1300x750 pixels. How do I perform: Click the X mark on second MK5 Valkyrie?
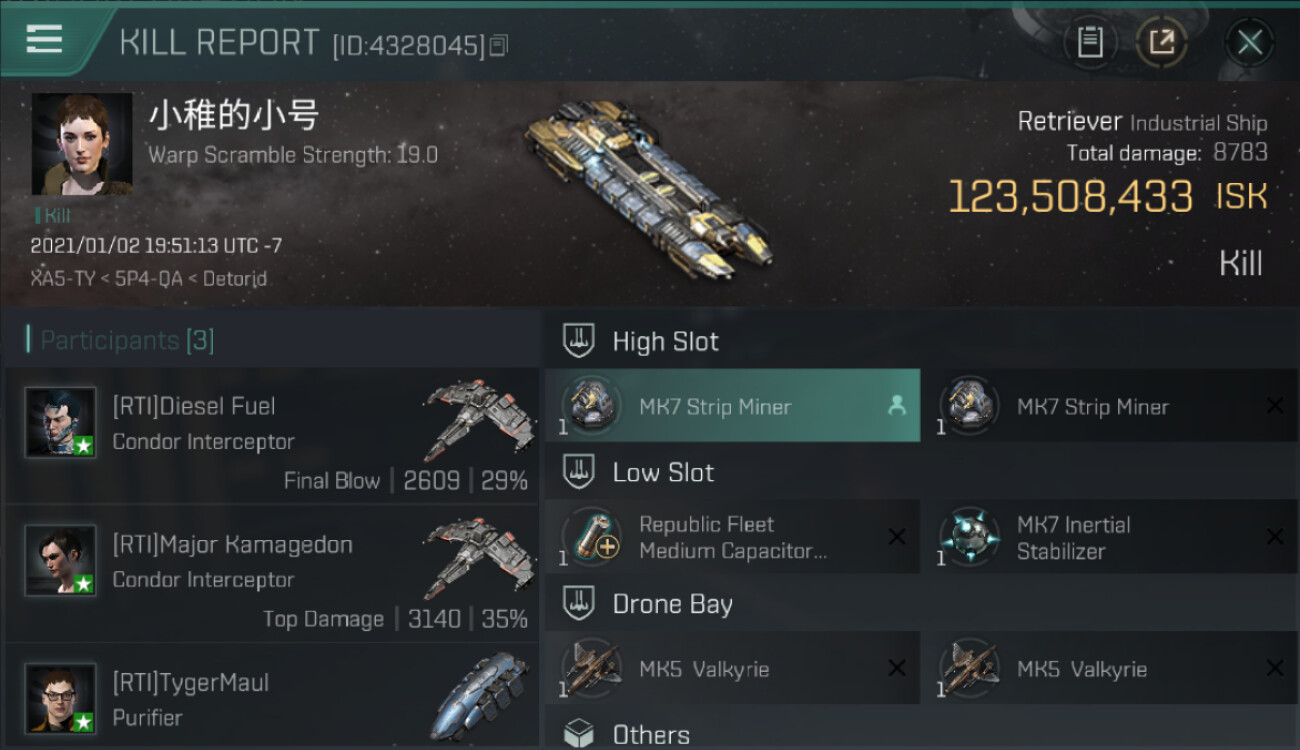[x=1275, y=668]
